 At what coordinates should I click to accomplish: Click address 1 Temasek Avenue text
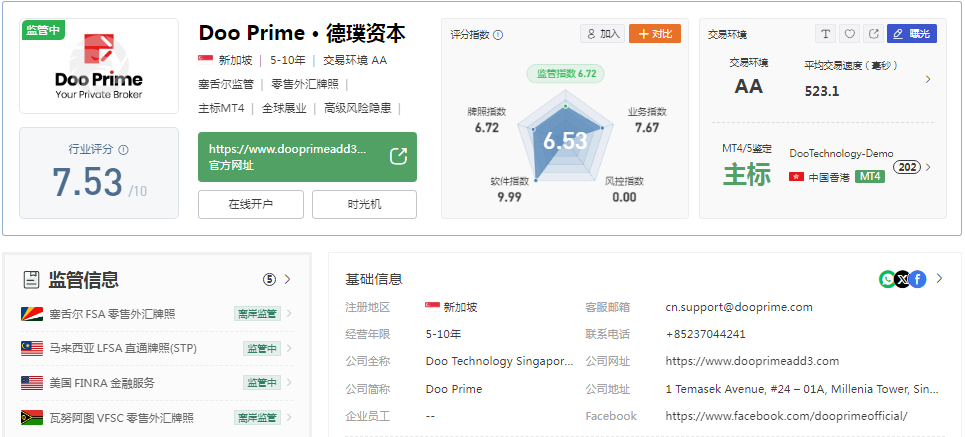click(802, 389)
